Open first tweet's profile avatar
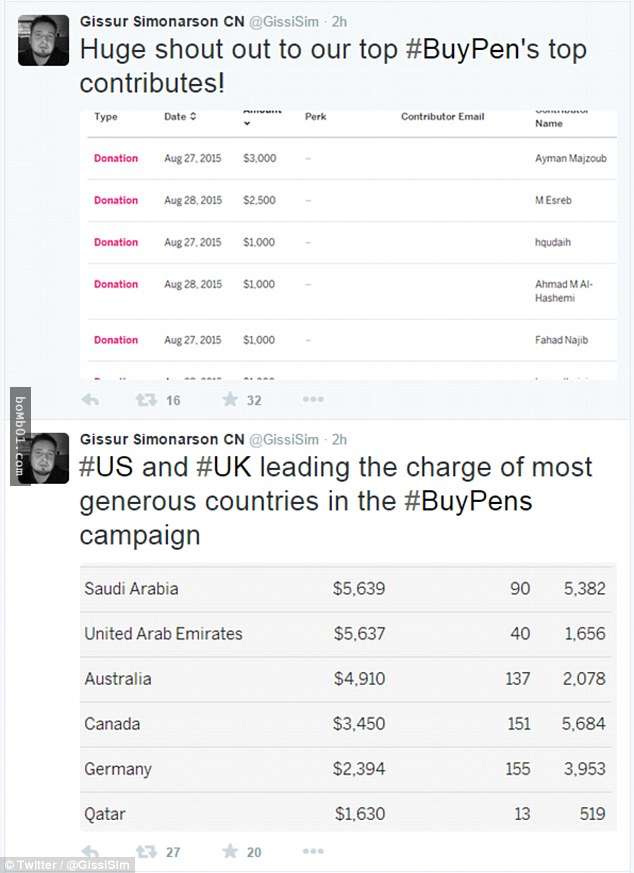This screenshot has height=873, width=634. (43, 41)
